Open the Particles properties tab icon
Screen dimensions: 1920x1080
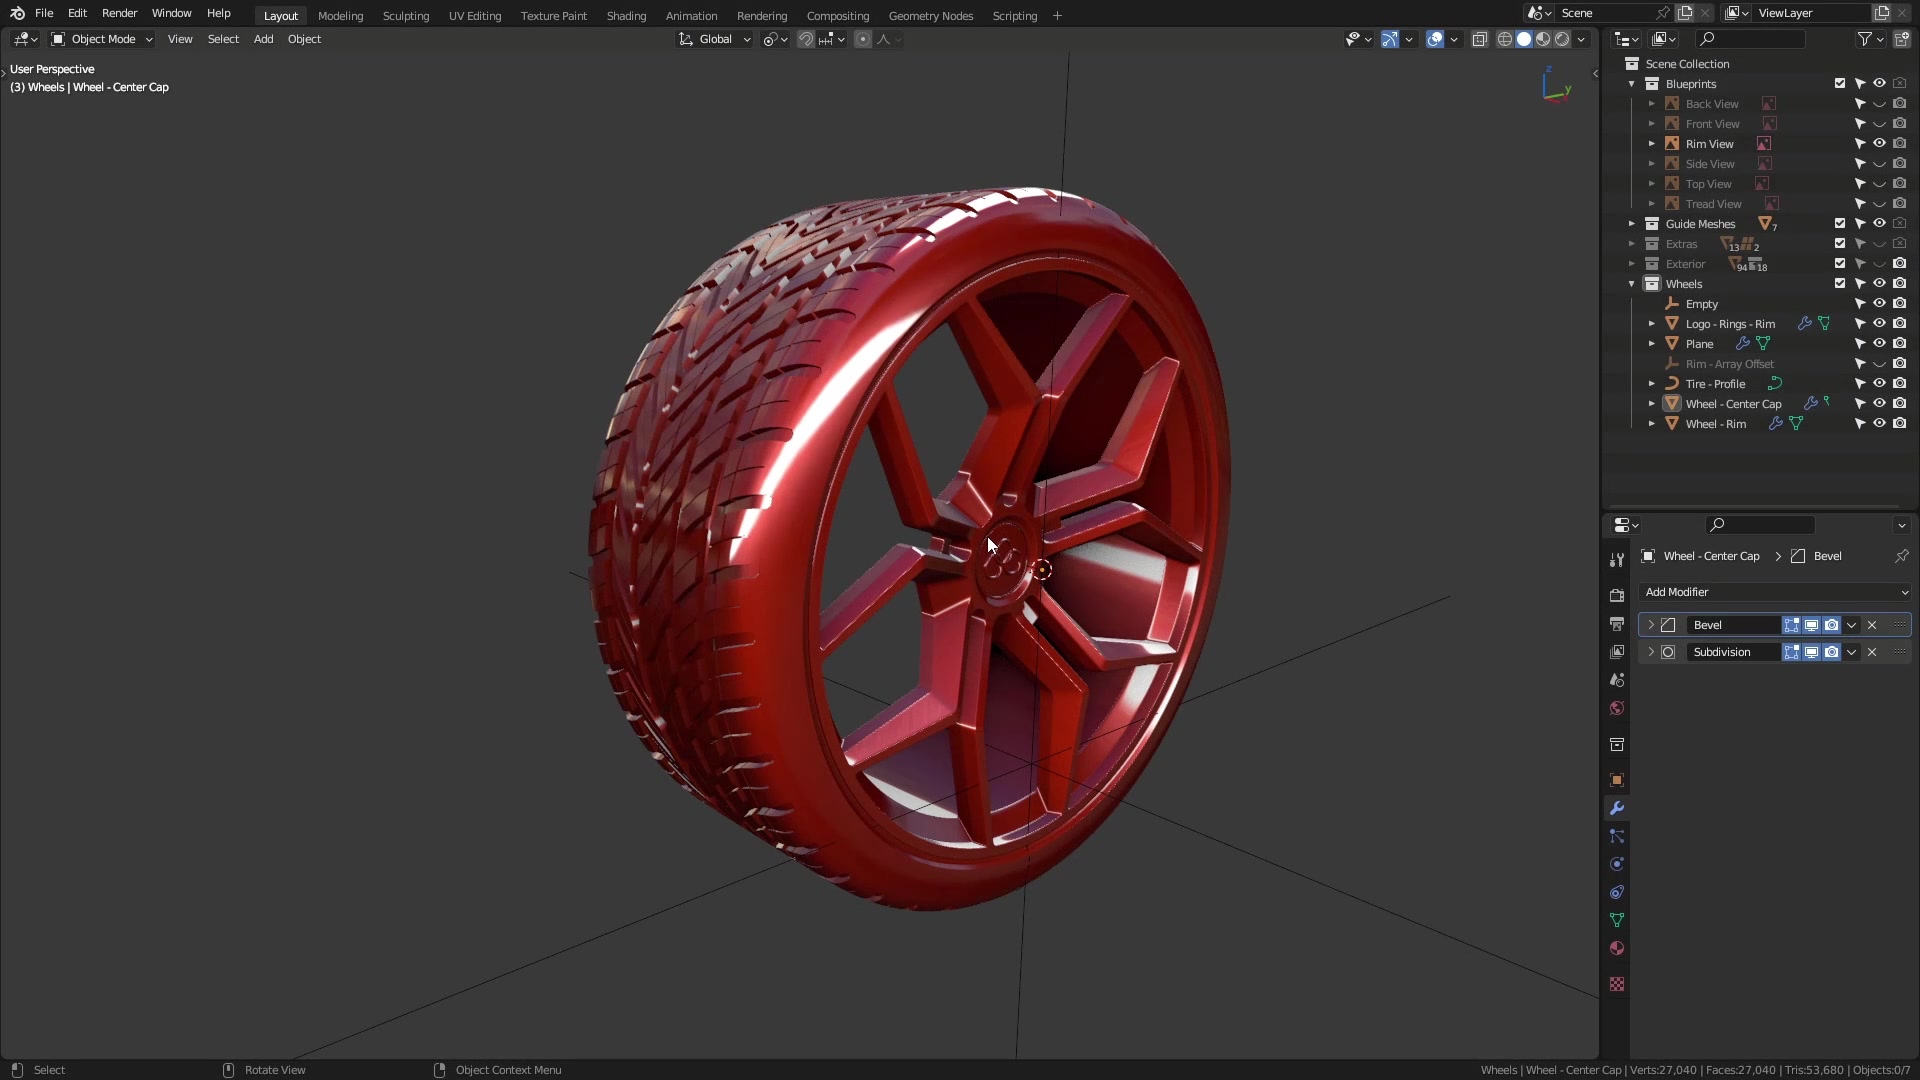click(x=1617, y=836)
